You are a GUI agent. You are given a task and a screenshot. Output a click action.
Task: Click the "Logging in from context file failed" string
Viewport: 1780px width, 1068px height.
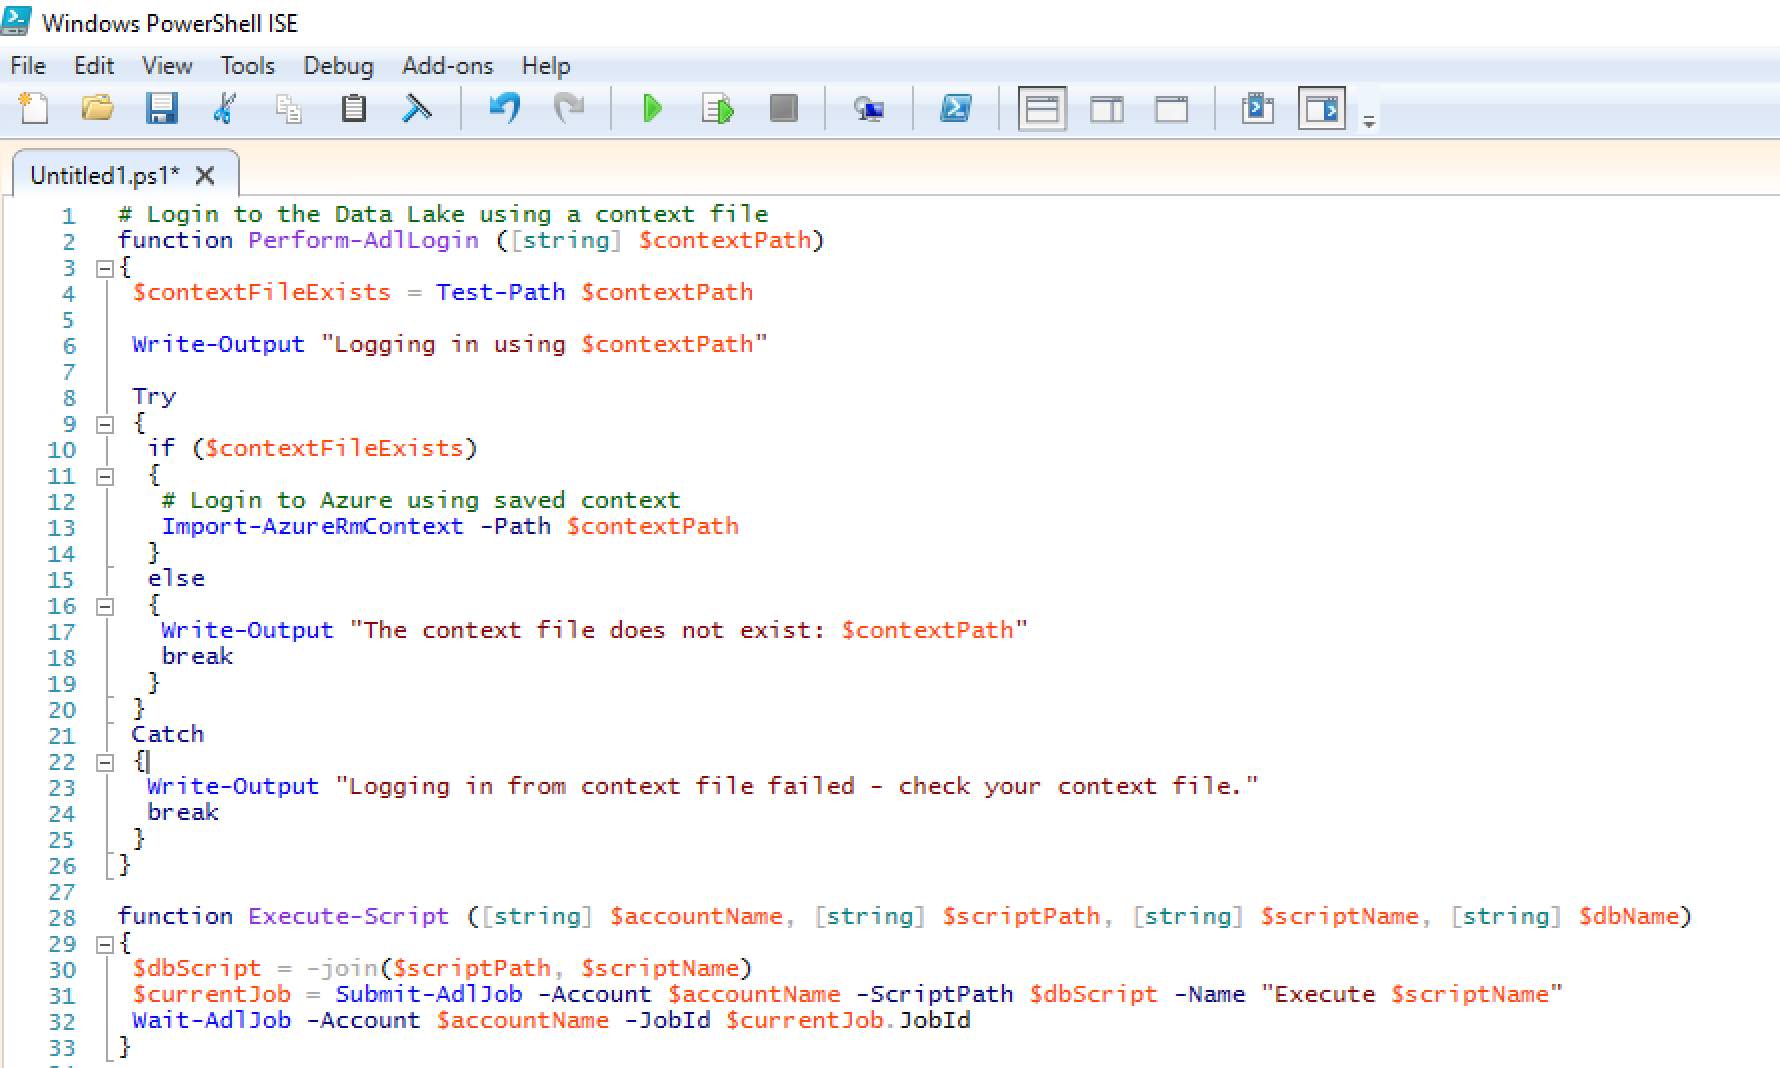(x=797, y=786)
